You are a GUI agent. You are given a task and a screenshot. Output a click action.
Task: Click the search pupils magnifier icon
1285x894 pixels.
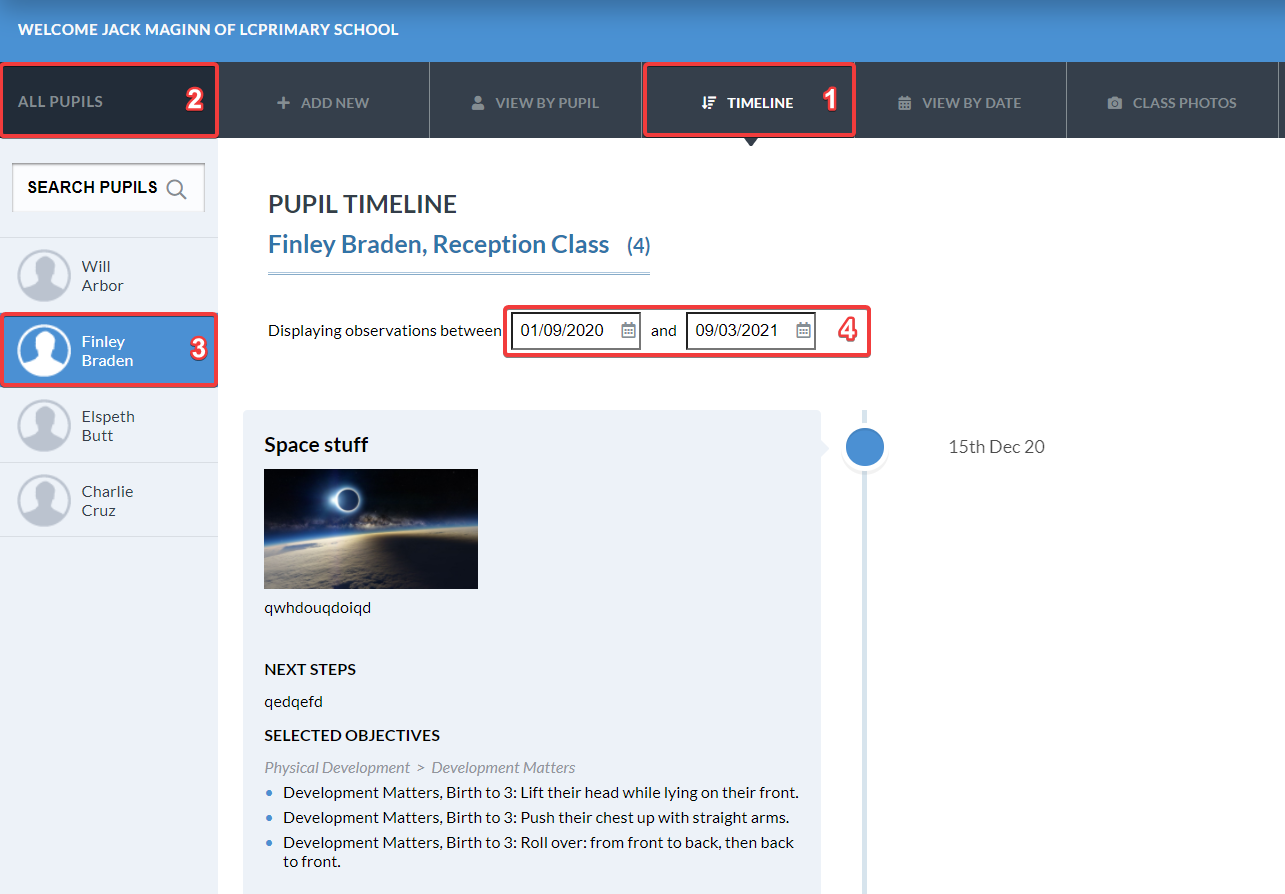177,188
